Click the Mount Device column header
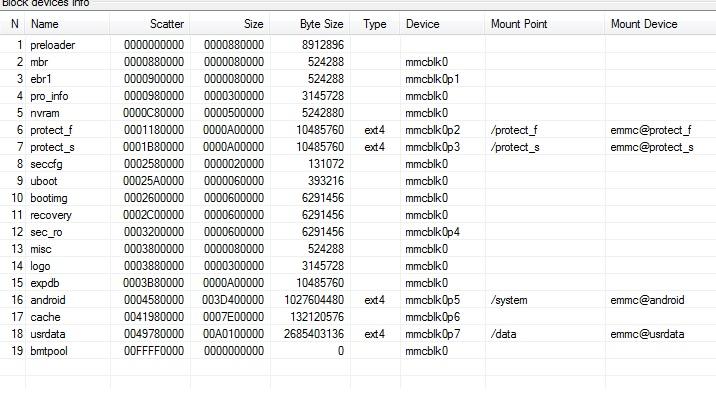The height and width of the screenshot is (411, 716). (660, 24)
